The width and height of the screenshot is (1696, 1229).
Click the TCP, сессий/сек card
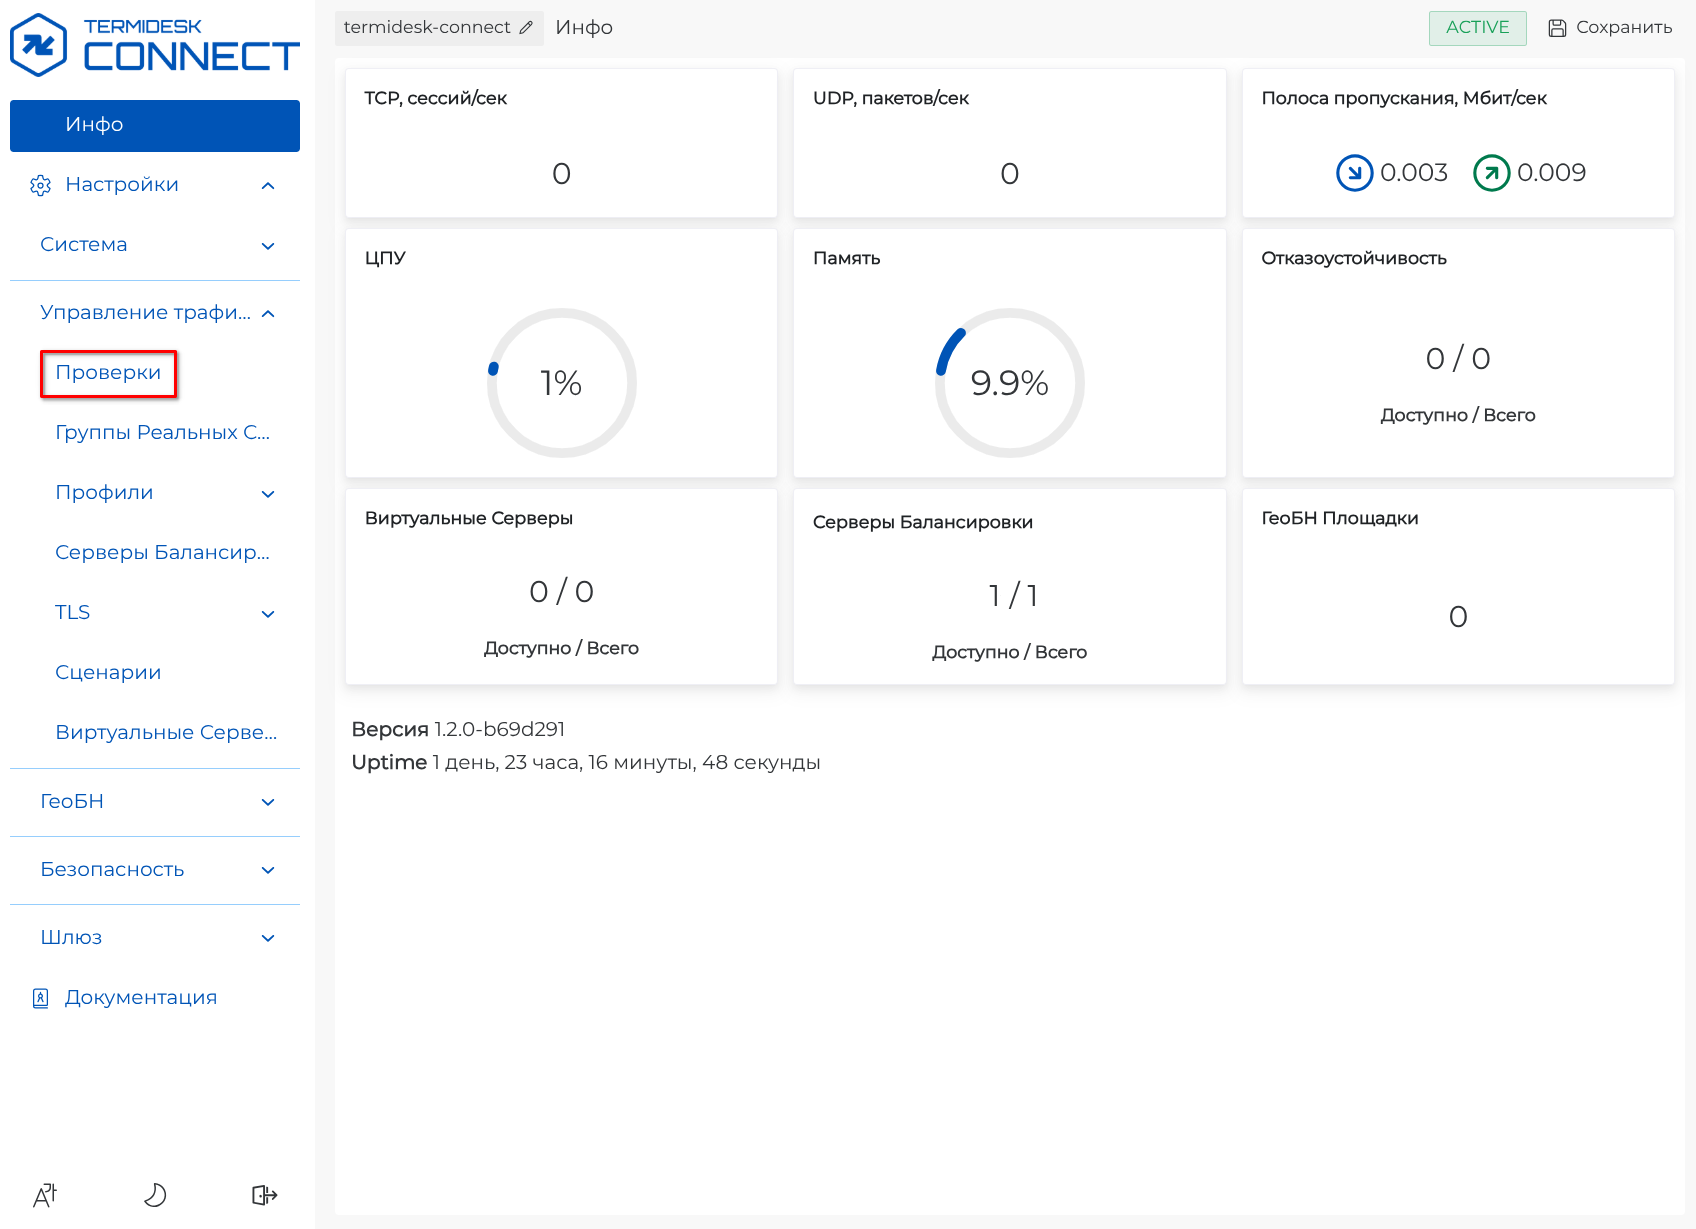coord(561,143)
